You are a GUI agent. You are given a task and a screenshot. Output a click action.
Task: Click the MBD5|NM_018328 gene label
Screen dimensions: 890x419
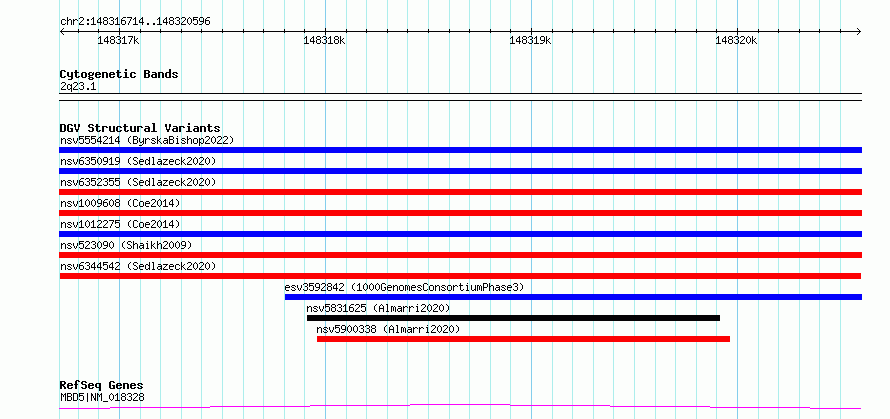(102, 397)
